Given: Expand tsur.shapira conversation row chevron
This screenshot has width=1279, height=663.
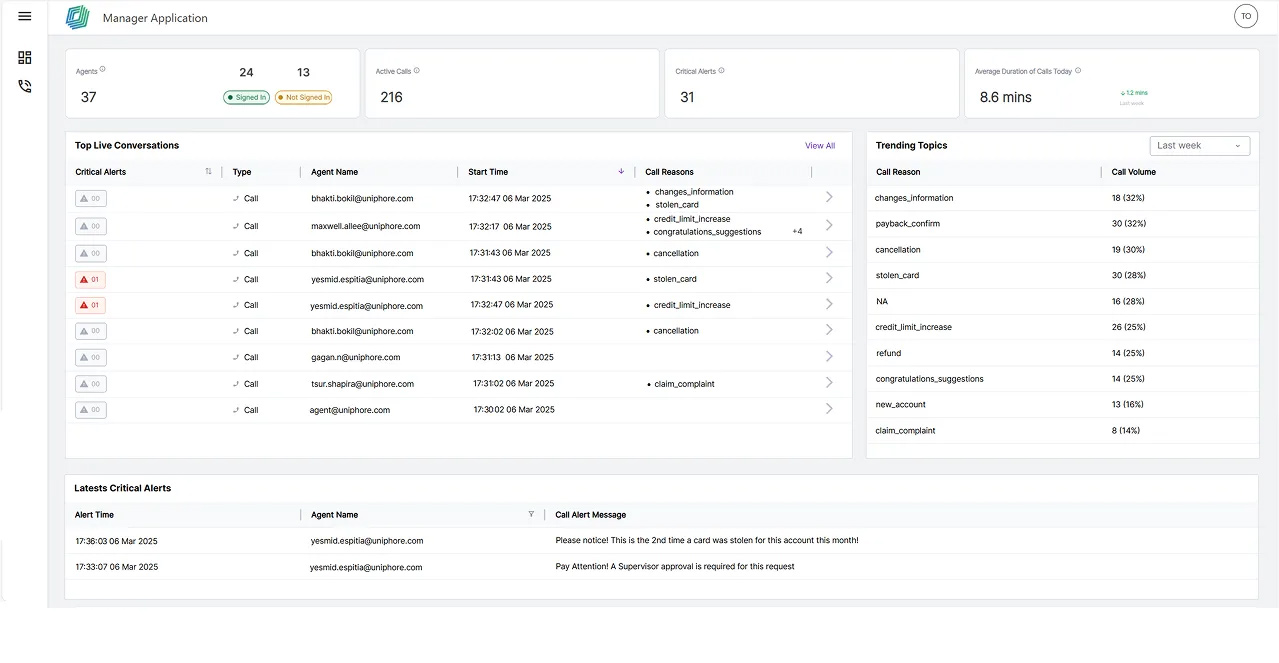Looking at the screenshot, I should [x=829, y=383].
